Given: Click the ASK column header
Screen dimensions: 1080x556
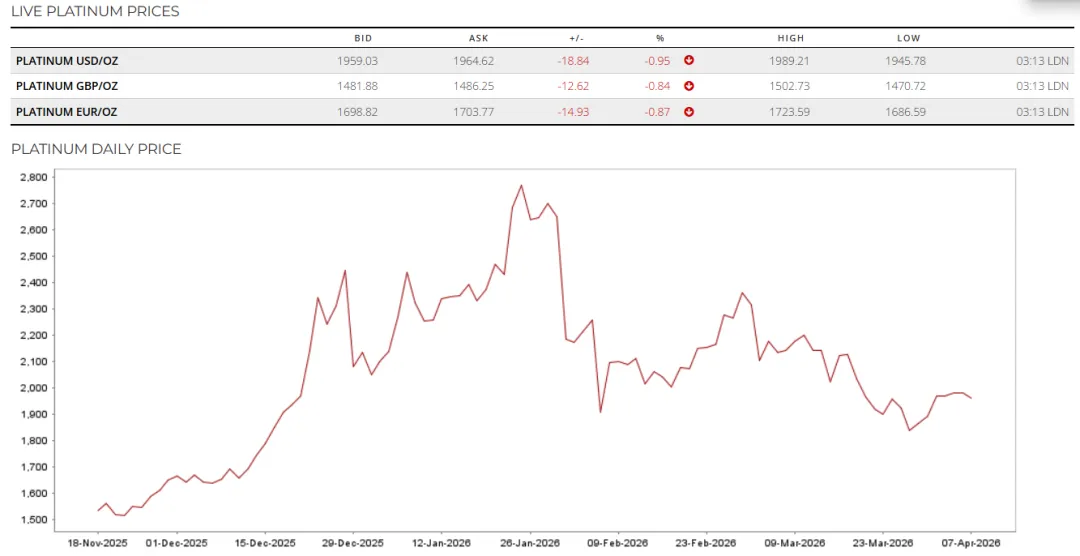Looking at the screenshot, I should [x=479, y=39].
